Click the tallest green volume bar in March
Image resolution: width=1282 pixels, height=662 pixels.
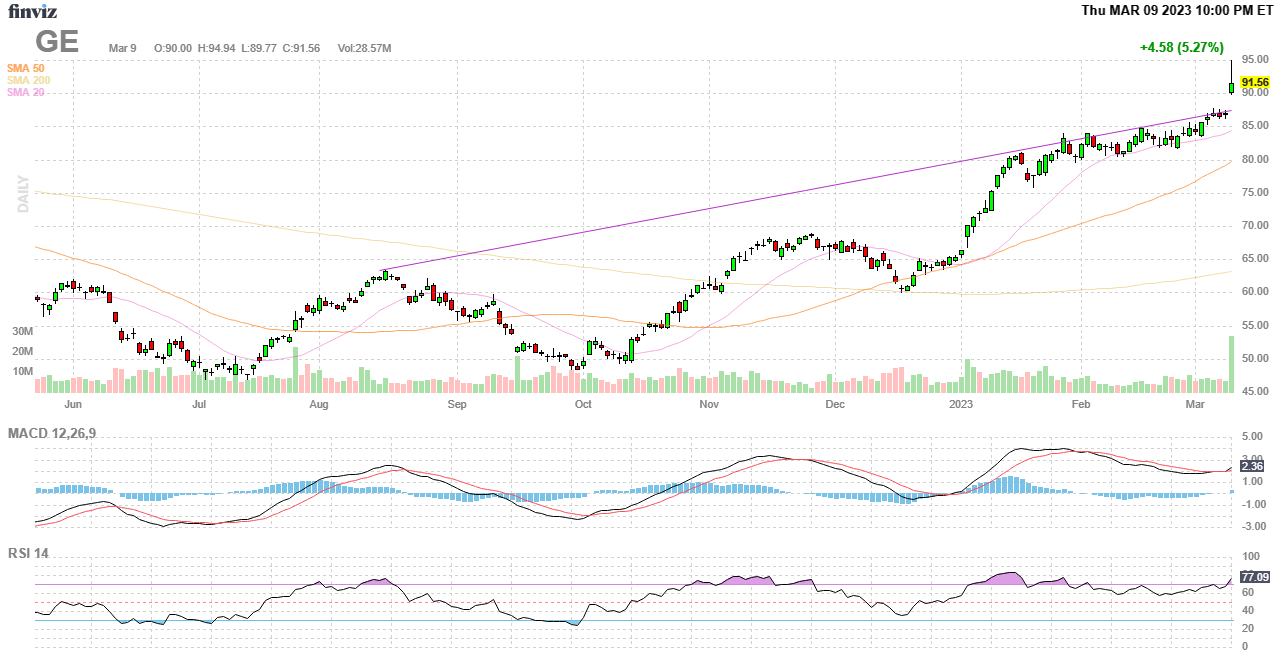[x=1231, y=365]
